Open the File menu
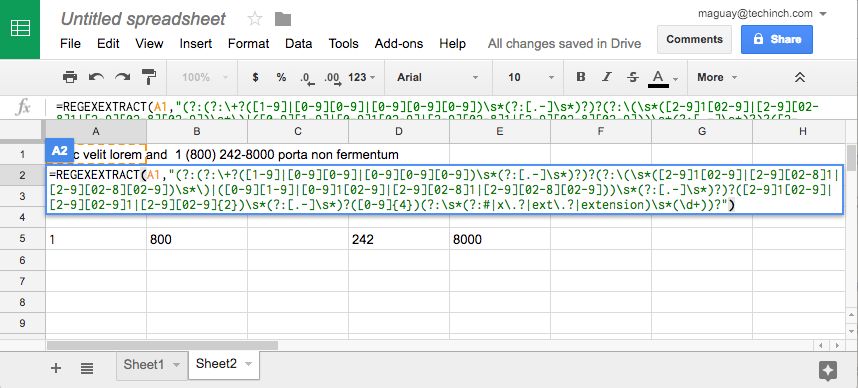 (70, 43)
